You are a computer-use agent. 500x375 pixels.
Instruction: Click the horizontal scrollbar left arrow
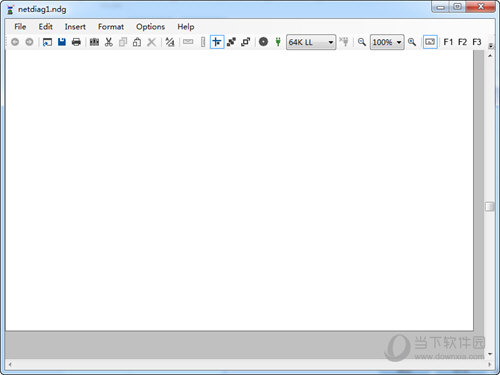tap(10, 365)
